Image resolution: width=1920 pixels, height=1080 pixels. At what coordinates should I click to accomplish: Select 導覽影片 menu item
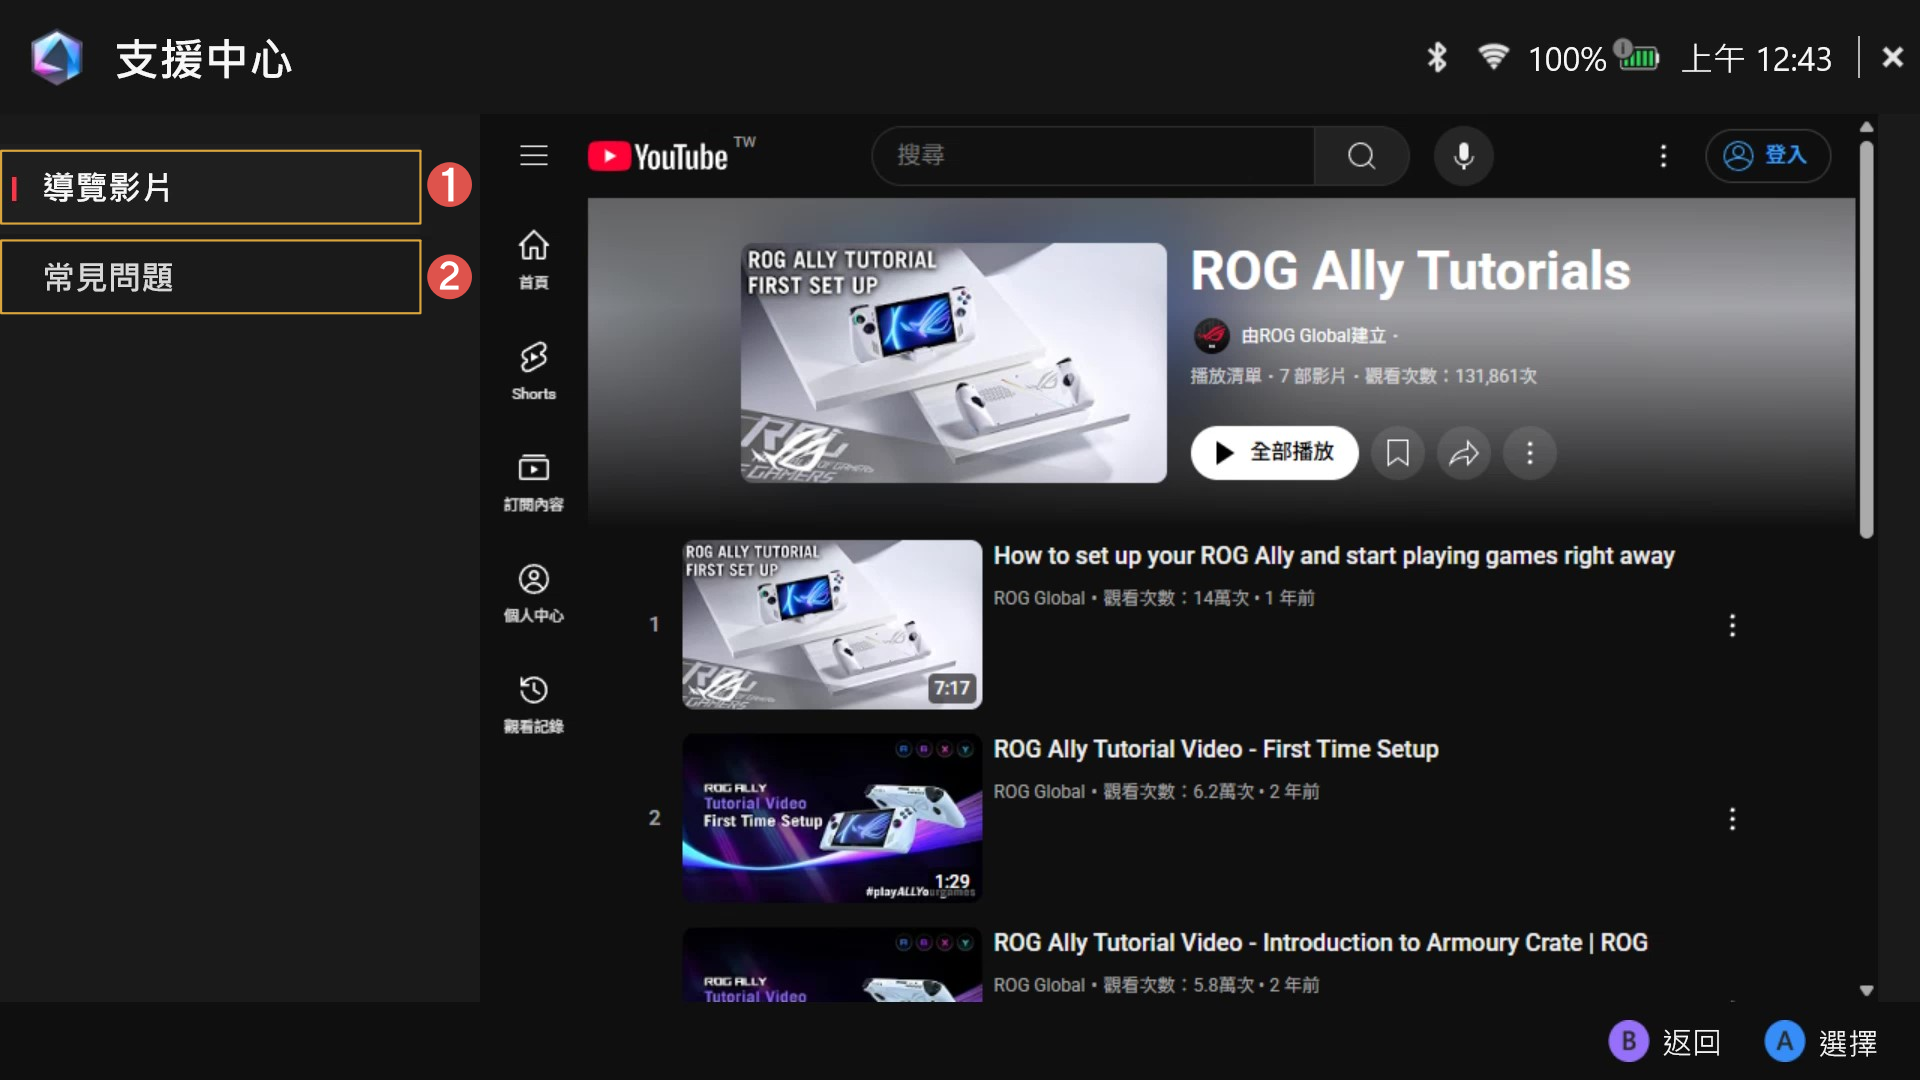[x=211, y=187]
